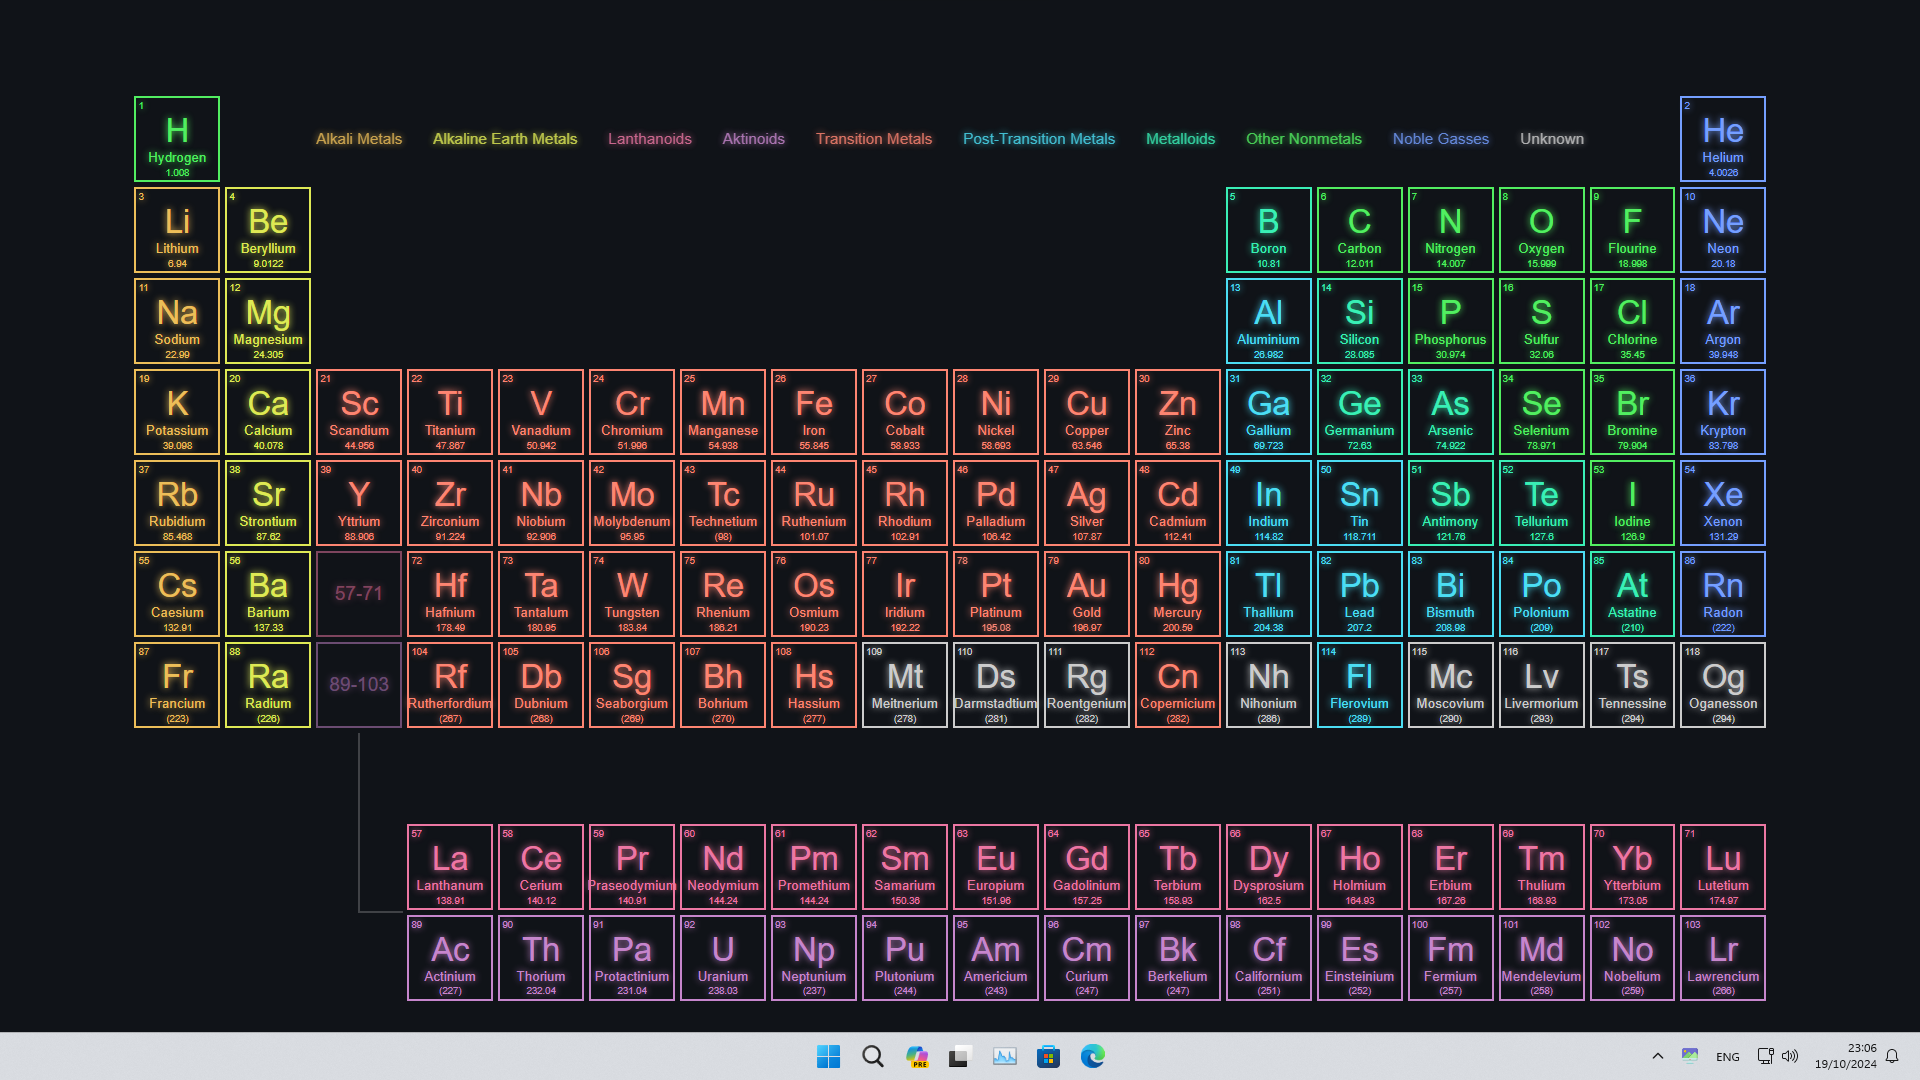Select the Meitnerium tile
1920x1080 pixels.
tap(905, 685)
